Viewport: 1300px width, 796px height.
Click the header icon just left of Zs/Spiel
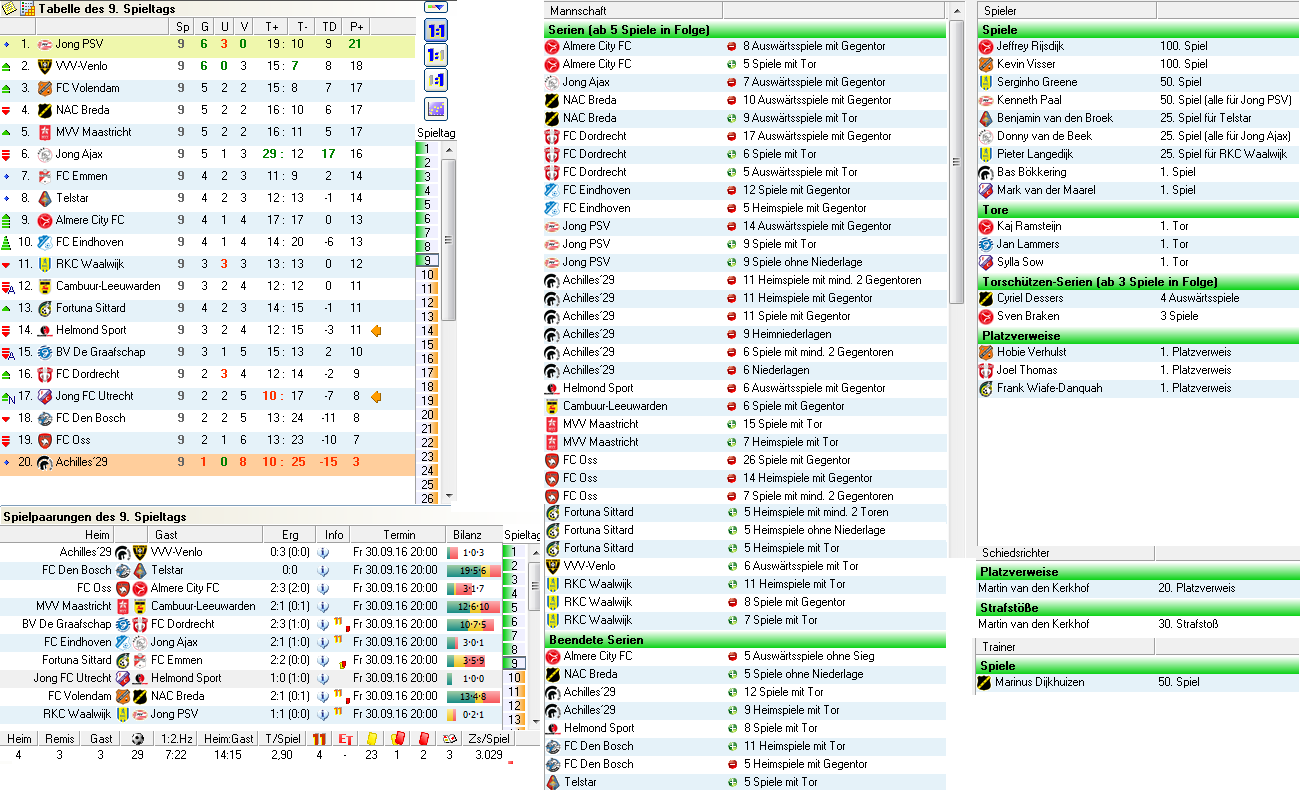(449, 738)
